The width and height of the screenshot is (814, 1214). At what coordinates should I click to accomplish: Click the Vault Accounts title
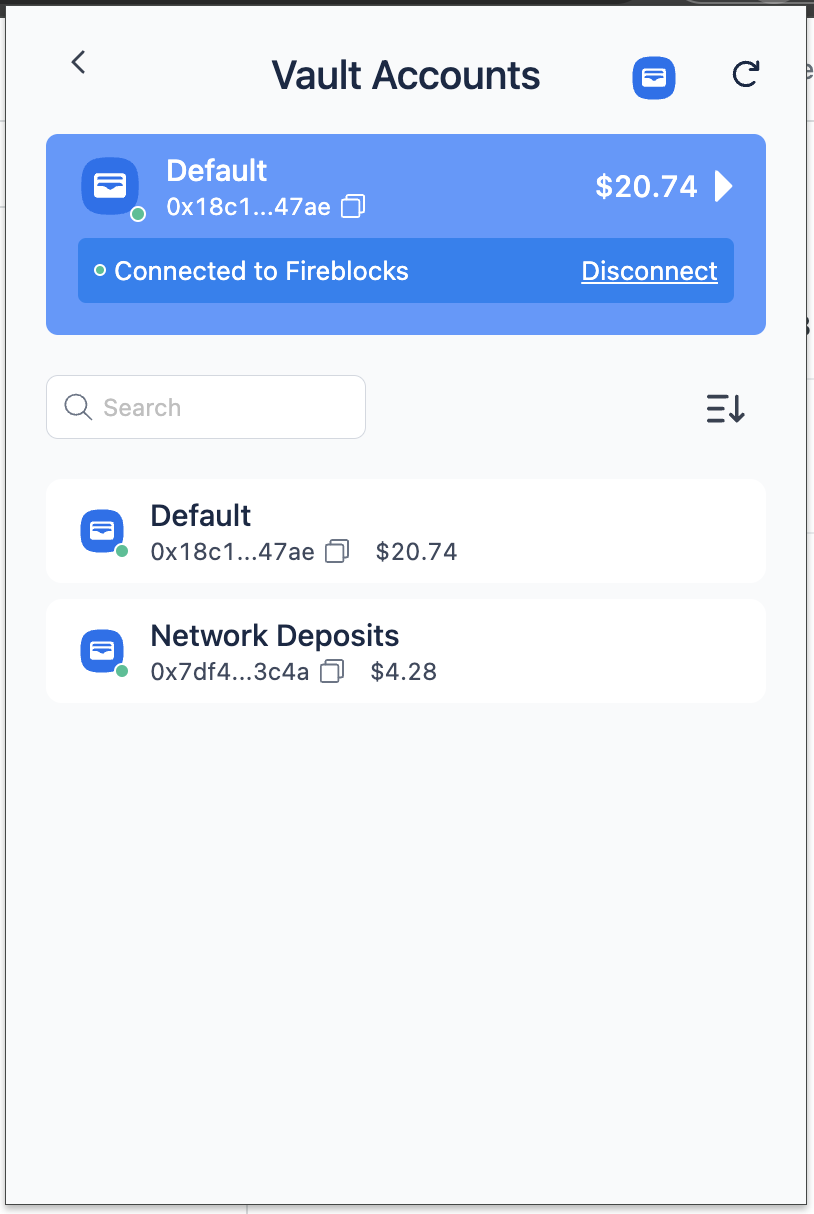(406, 75)
